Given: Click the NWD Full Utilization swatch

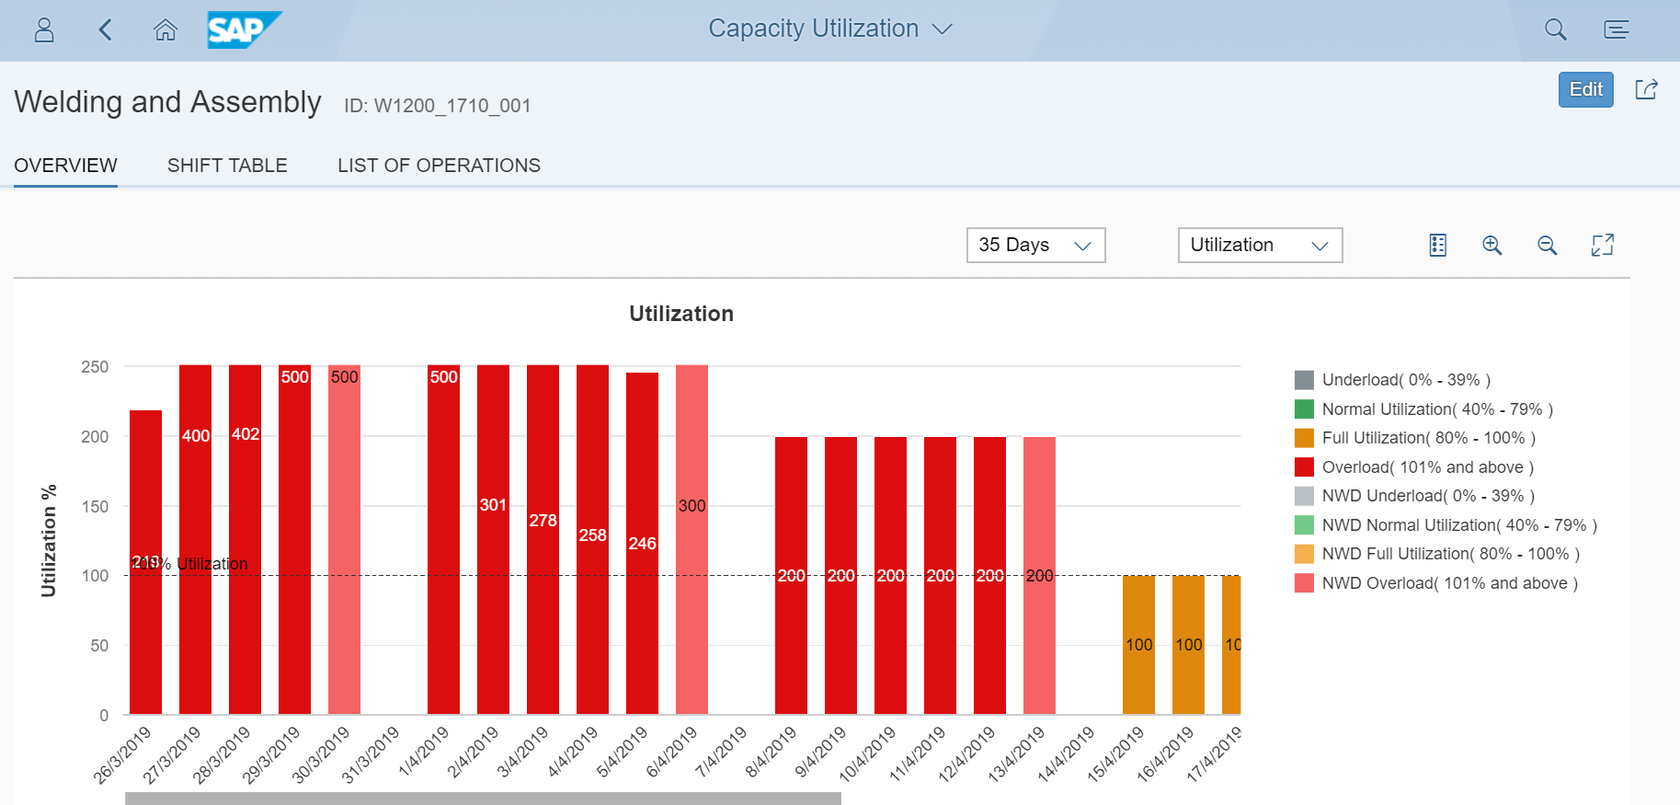Looking at the screenshot, I should click(1304, 554).
